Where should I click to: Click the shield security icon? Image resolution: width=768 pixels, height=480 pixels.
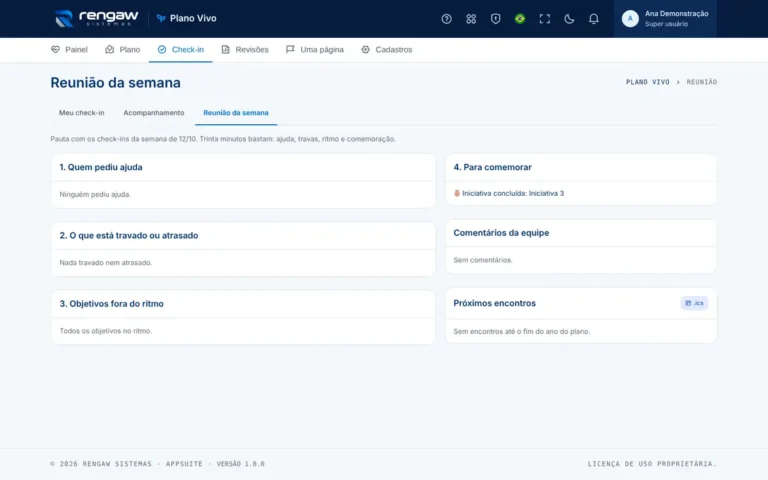(x=495, y=19)
